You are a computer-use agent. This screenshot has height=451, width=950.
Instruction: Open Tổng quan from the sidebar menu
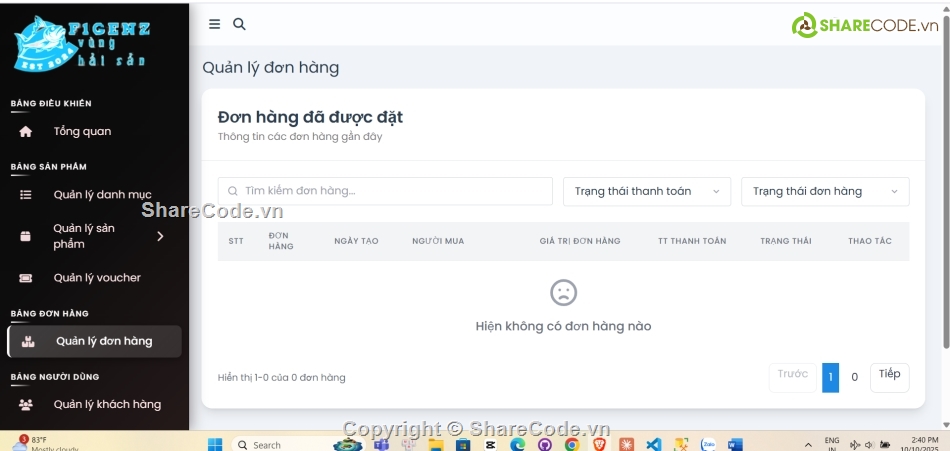pyautogui.click(x=82, y=132)
